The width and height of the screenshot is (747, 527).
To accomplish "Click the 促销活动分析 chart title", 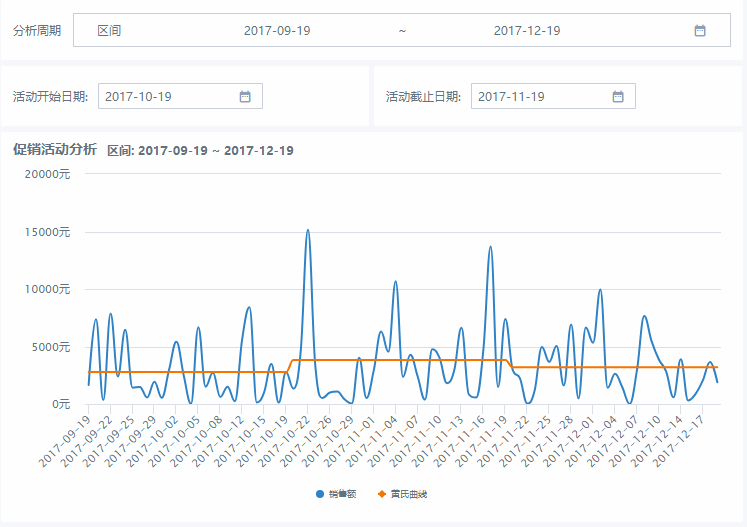I will tap(55, 150).
